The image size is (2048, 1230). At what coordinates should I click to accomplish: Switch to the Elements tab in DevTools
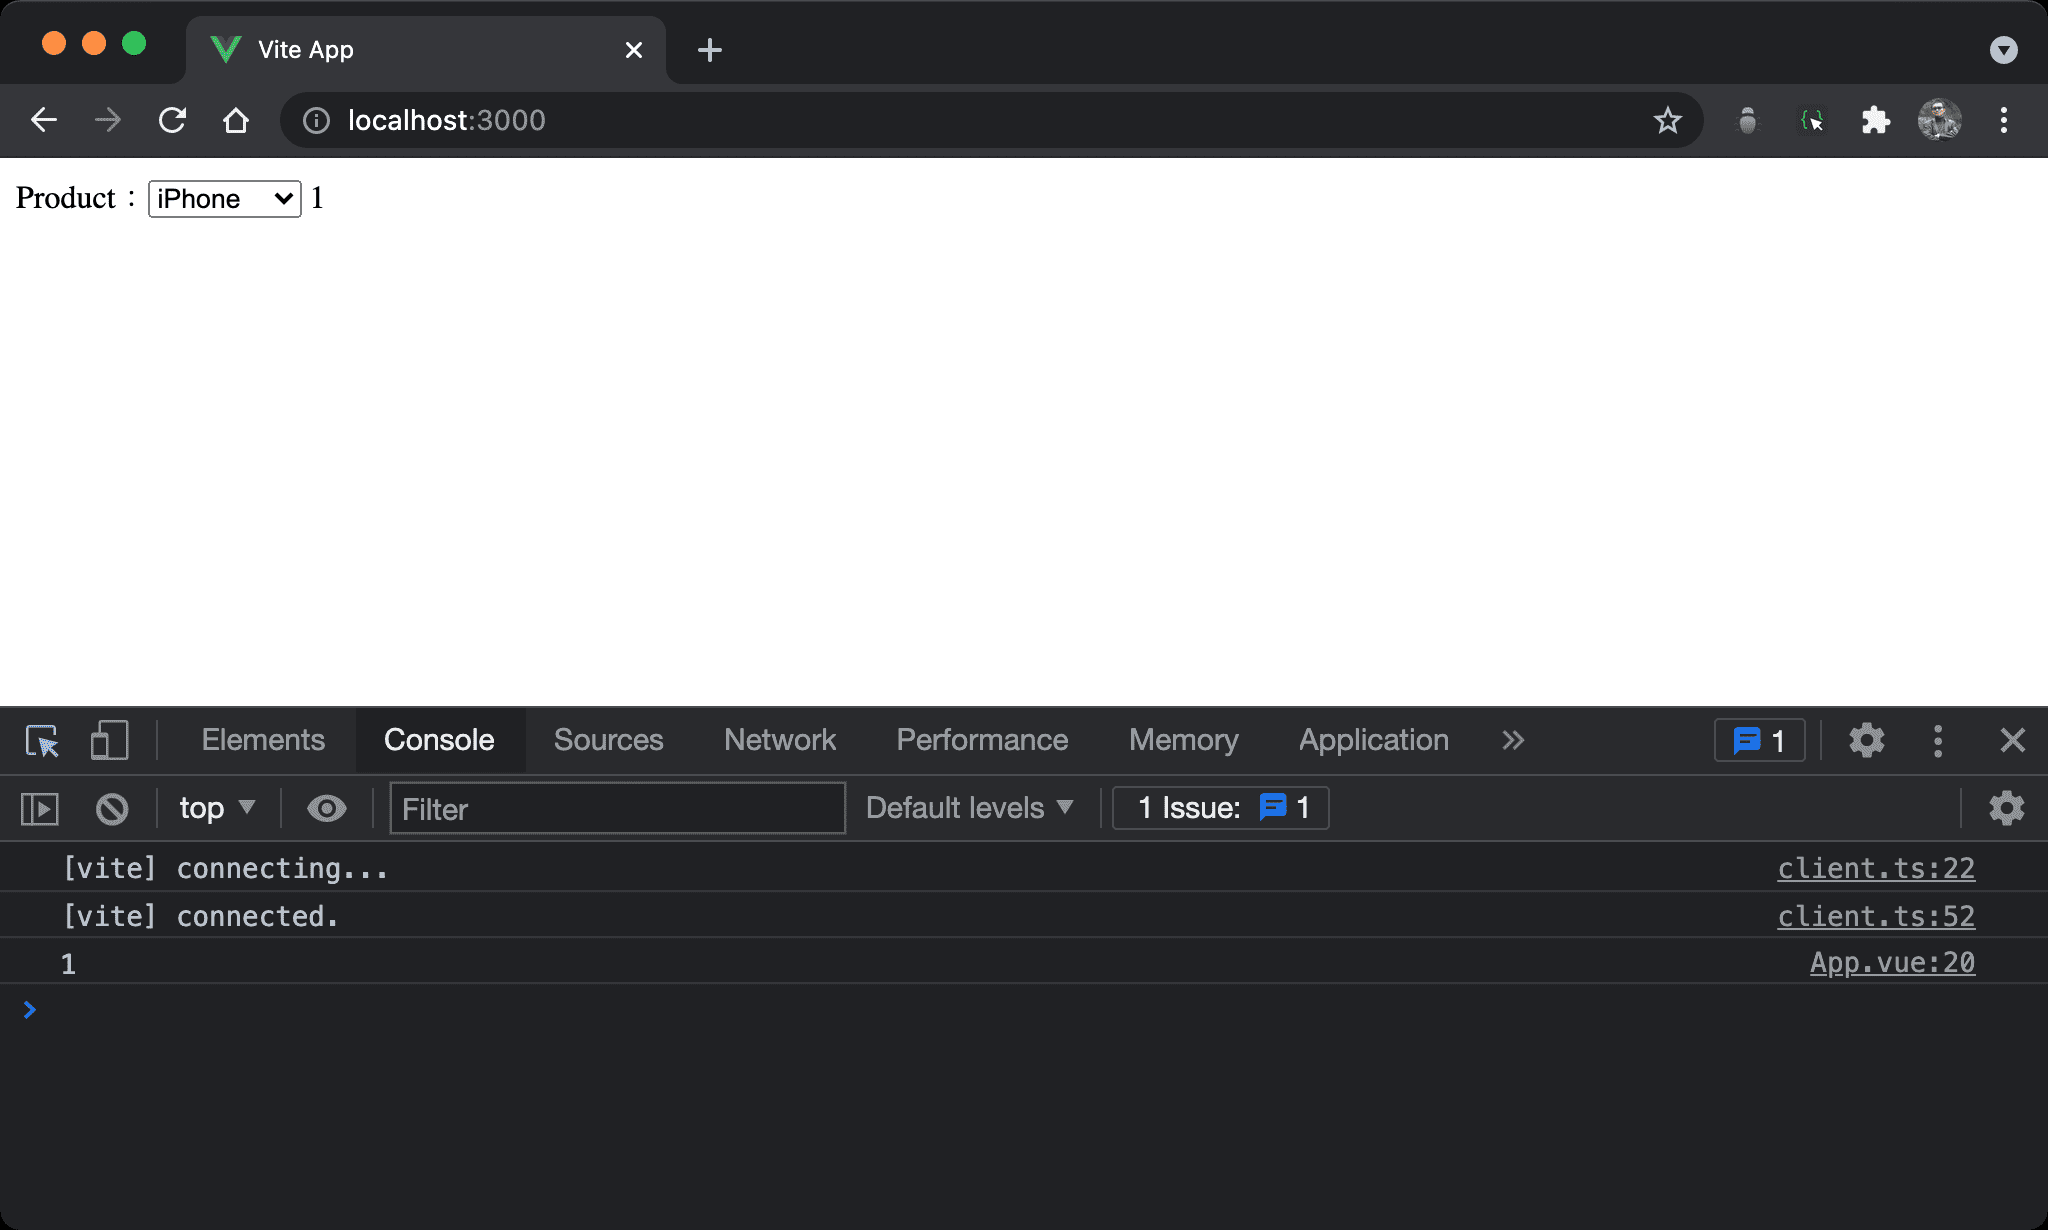263,740
